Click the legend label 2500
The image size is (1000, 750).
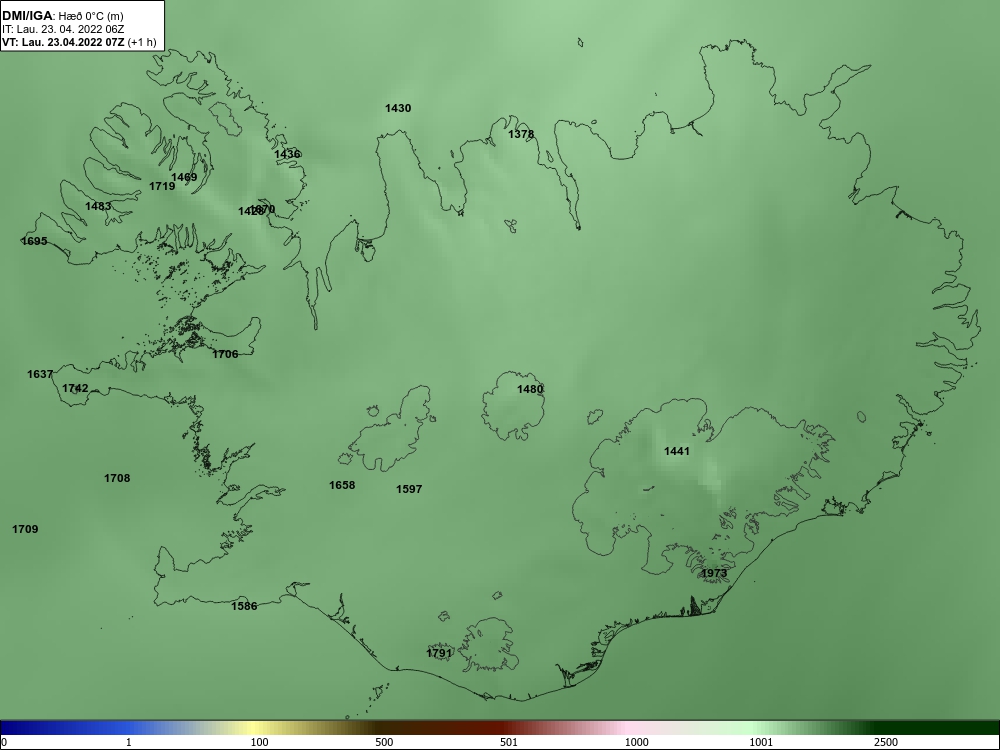click(886, 742)
